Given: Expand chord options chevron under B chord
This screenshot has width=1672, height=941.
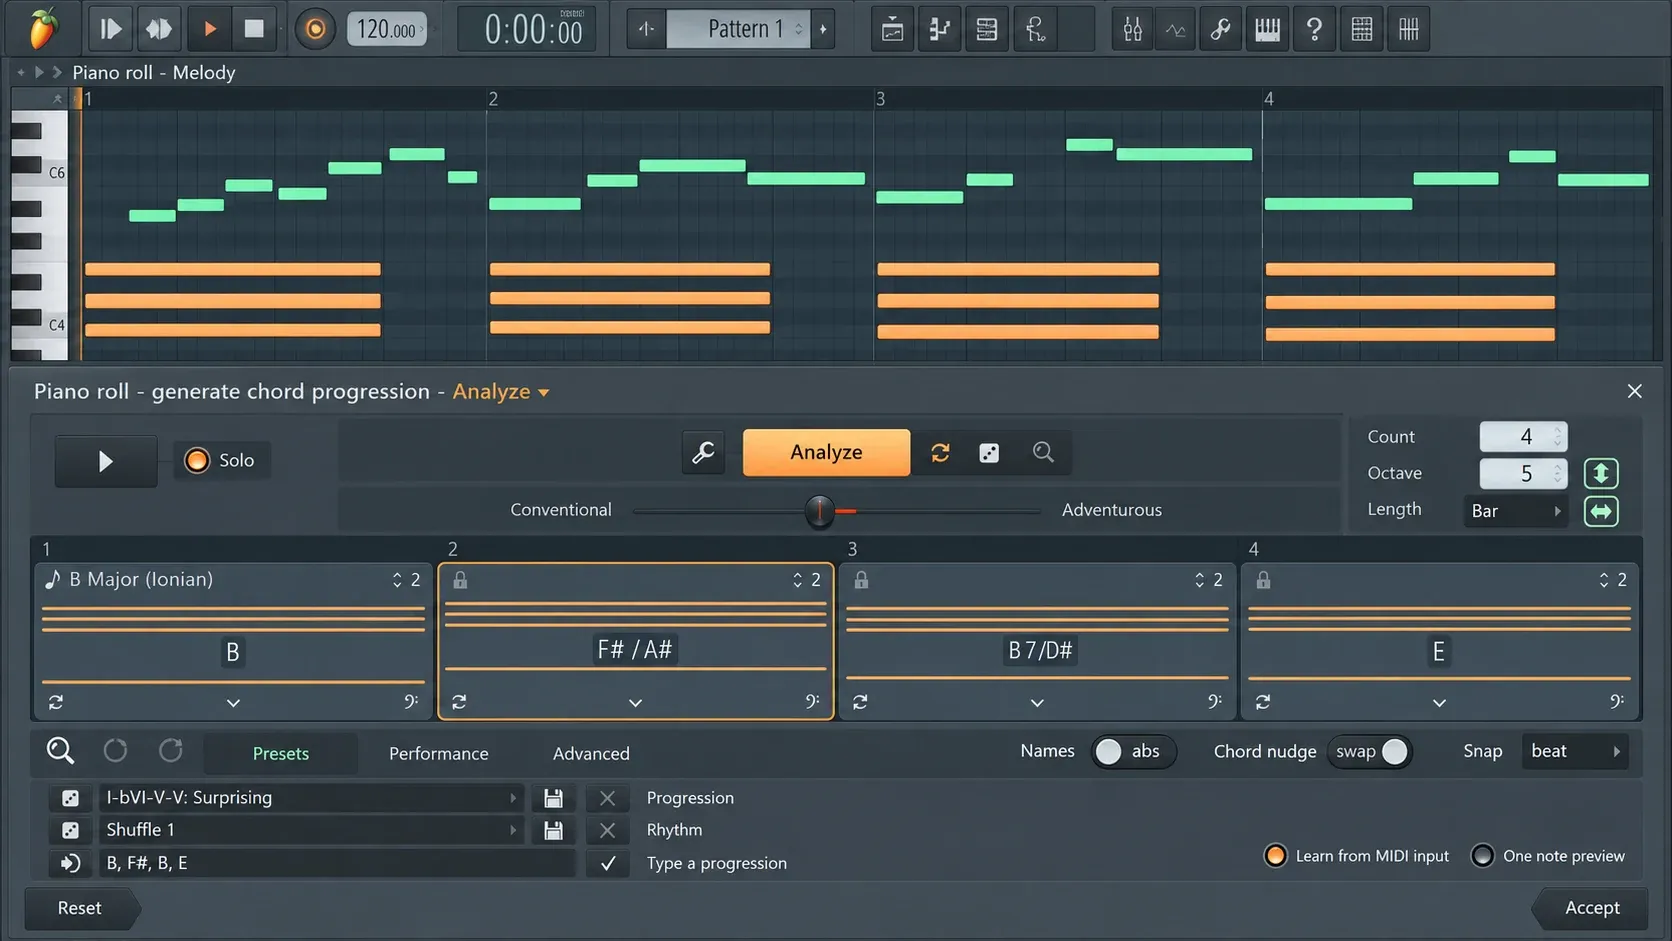Looking at the screenshot, I should coord(233,703).
